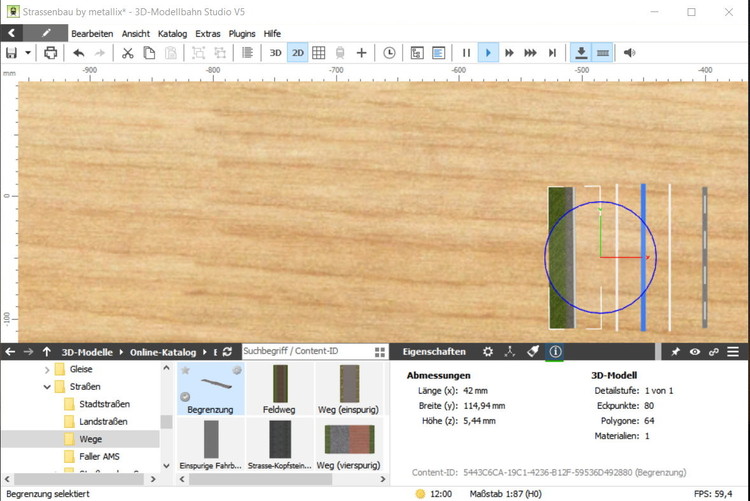This screenshot has height=501, width=750.
Task: Select the Feldweg model thumbnail
Action: pyautogui.click(x=279, y=389)
